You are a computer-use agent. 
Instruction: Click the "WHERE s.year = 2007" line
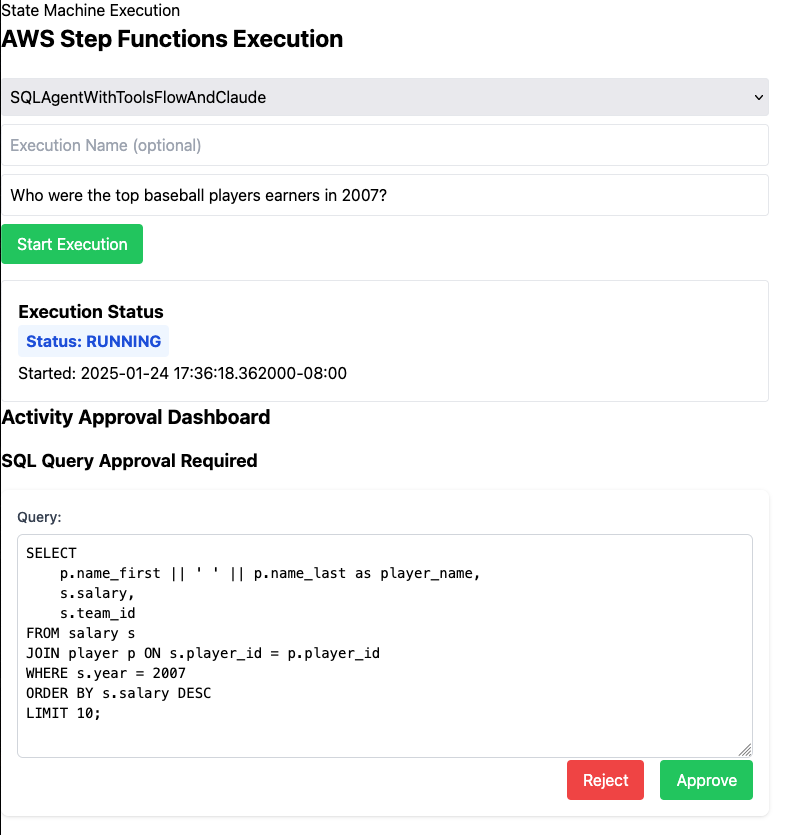(106, 673)
